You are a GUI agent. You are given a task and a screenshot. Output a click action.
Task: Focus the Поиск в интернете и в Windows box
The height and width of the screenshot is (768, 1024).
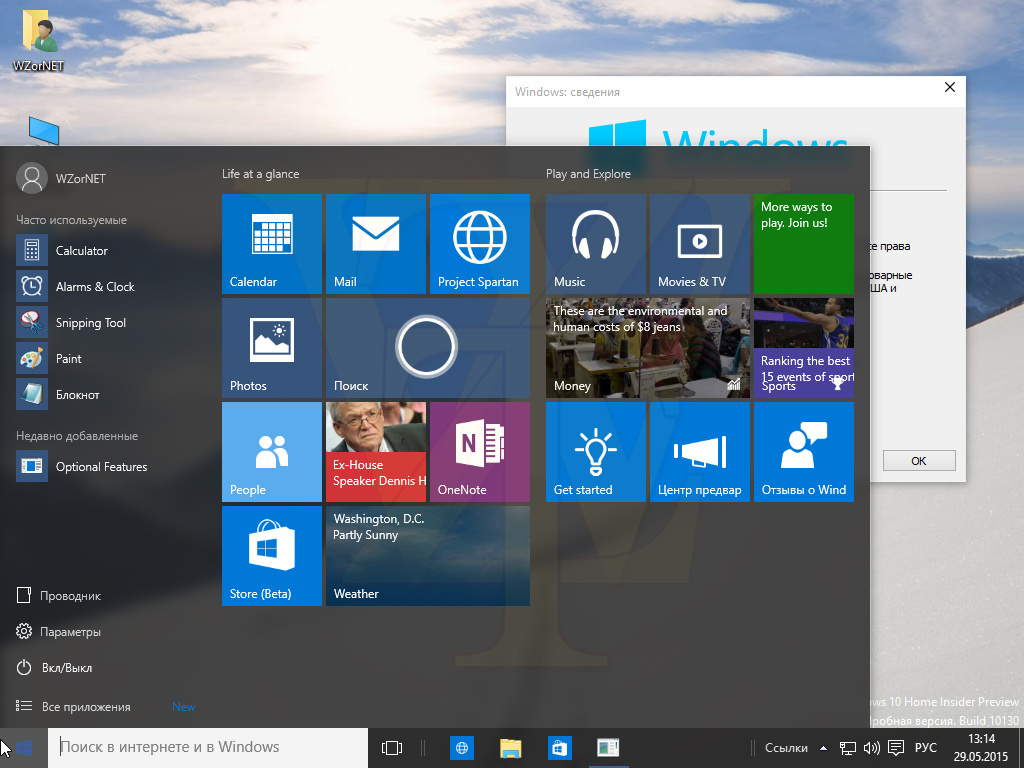(208, 748)
